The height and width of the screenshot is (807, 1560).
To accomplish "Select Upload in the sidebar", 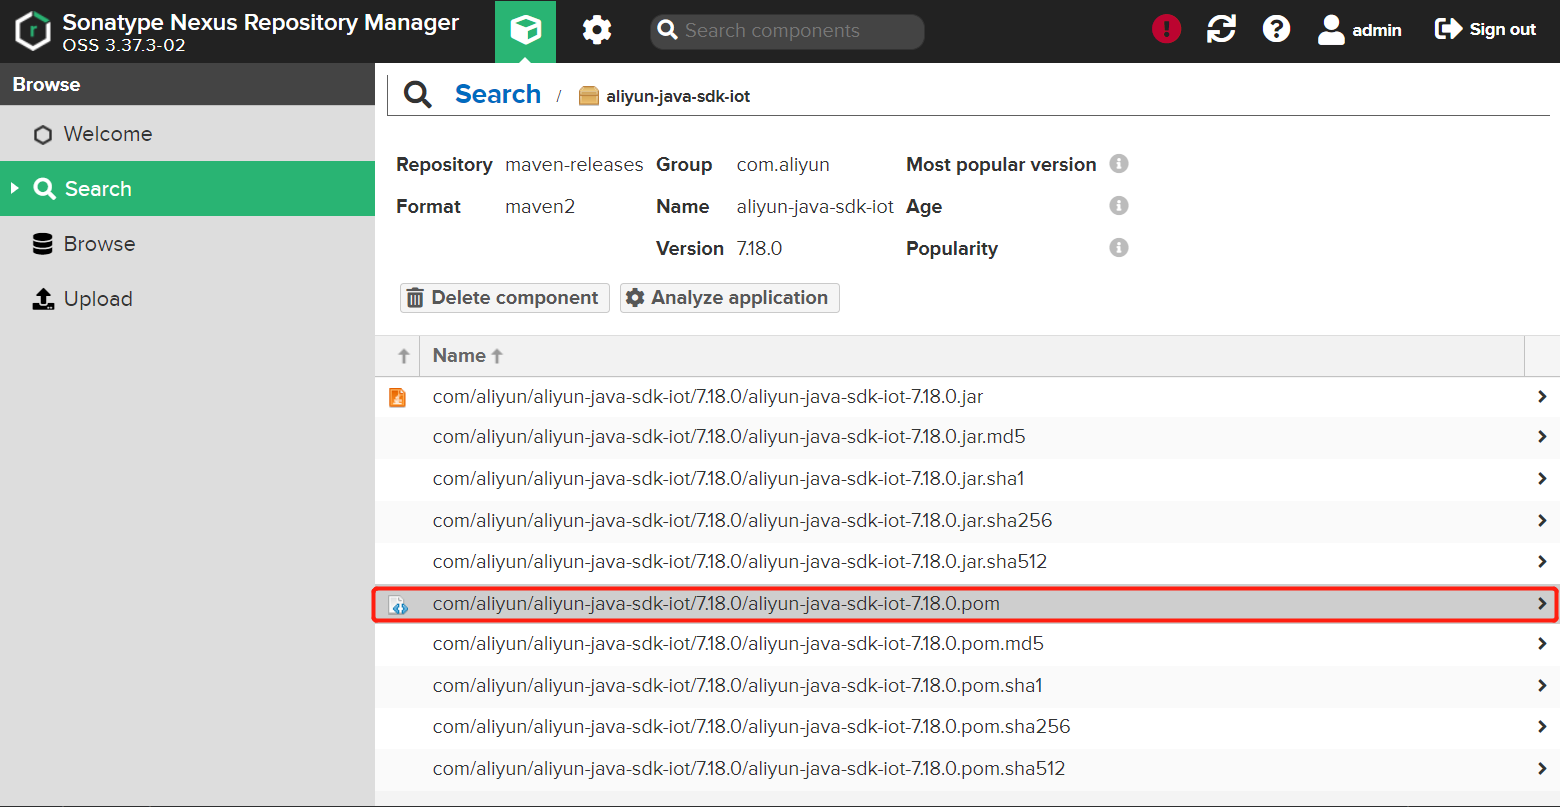I will [187, 299].
